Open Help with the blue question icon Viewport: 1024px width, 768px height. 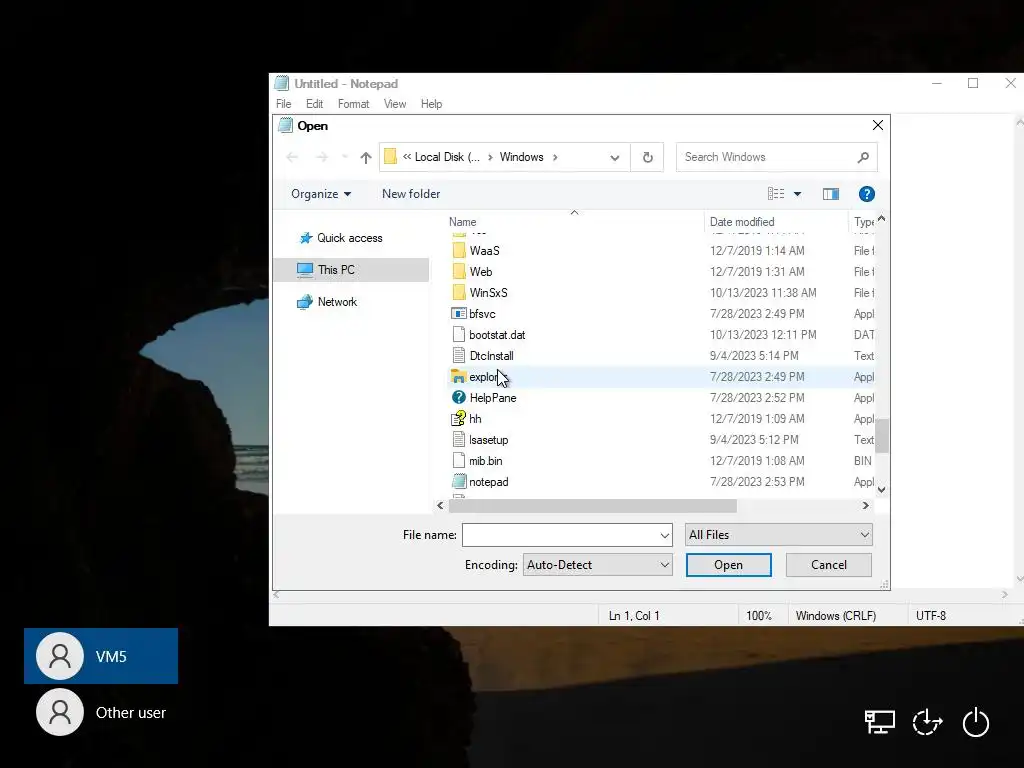tap(867, 194)
